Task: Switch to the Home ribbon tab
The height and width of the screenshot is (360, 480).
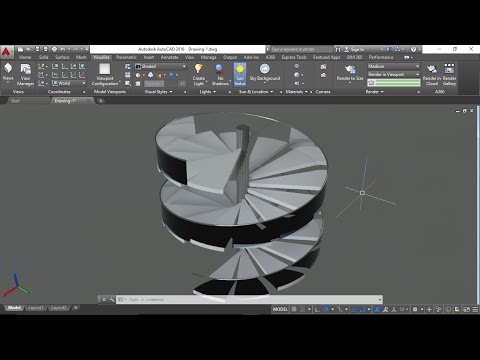Action: tap(25, 57)
